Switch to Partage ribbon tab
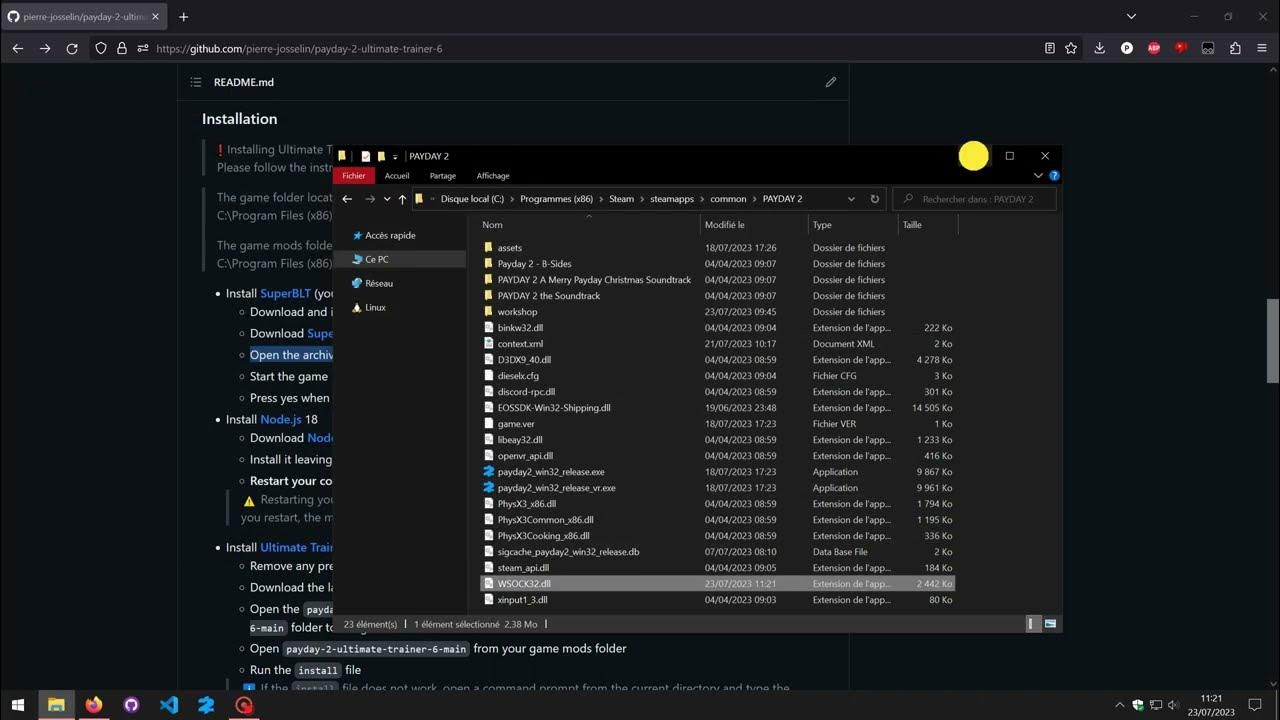The image size is (1280, 720). (x=443, y=176)
